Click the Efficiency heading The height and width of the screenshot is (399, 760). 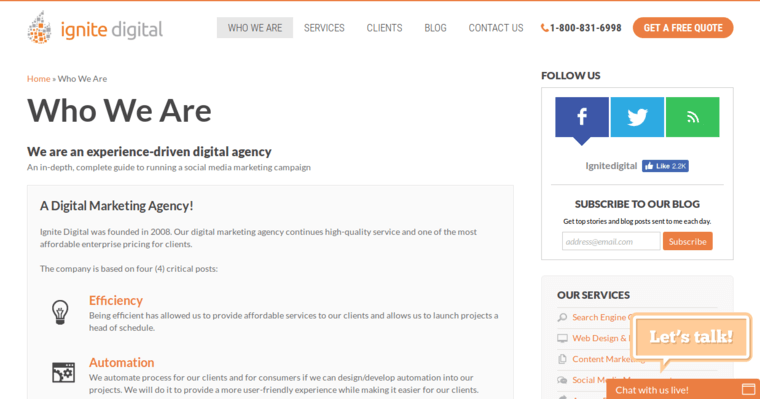116,301
